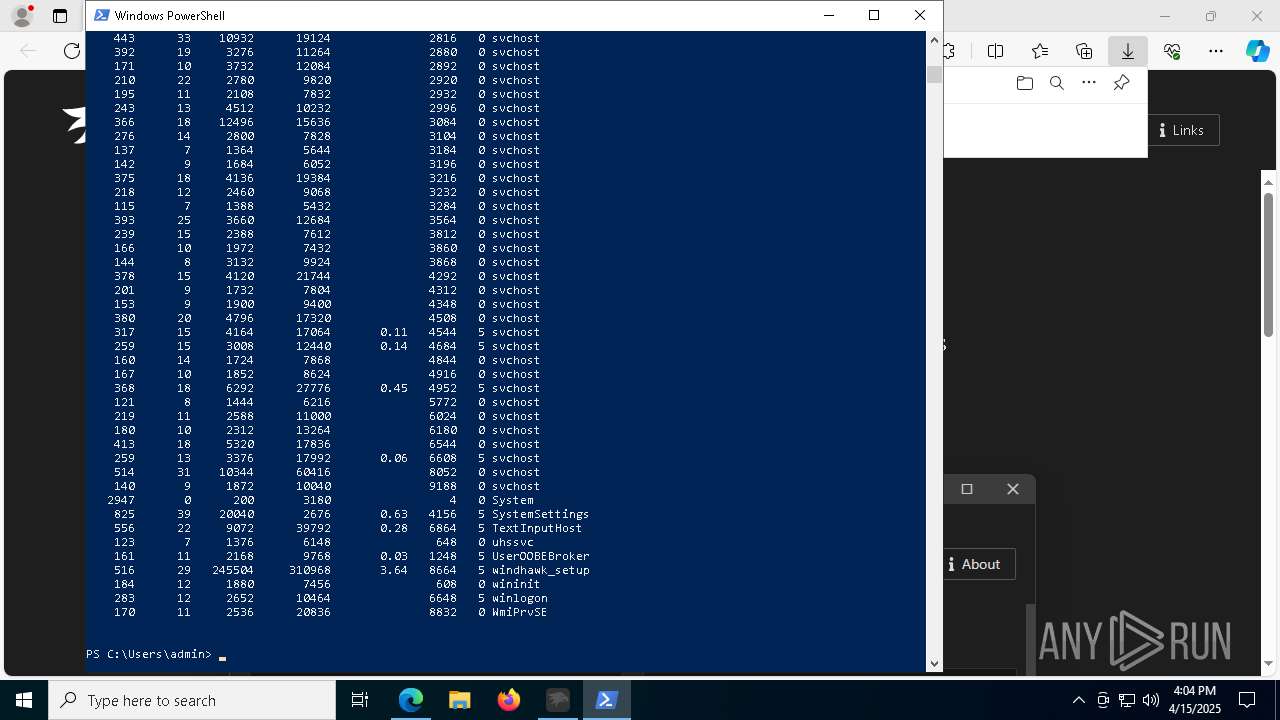The image size is (1280, 720).
Task: Open Edge split screen icon
Action: pyautogui.click(x=995, y=51)
